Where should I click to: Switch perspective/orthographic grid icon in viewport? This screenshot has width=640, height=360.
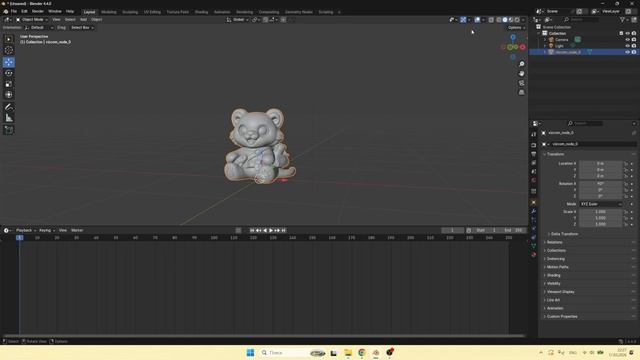[x=522, y=93]
